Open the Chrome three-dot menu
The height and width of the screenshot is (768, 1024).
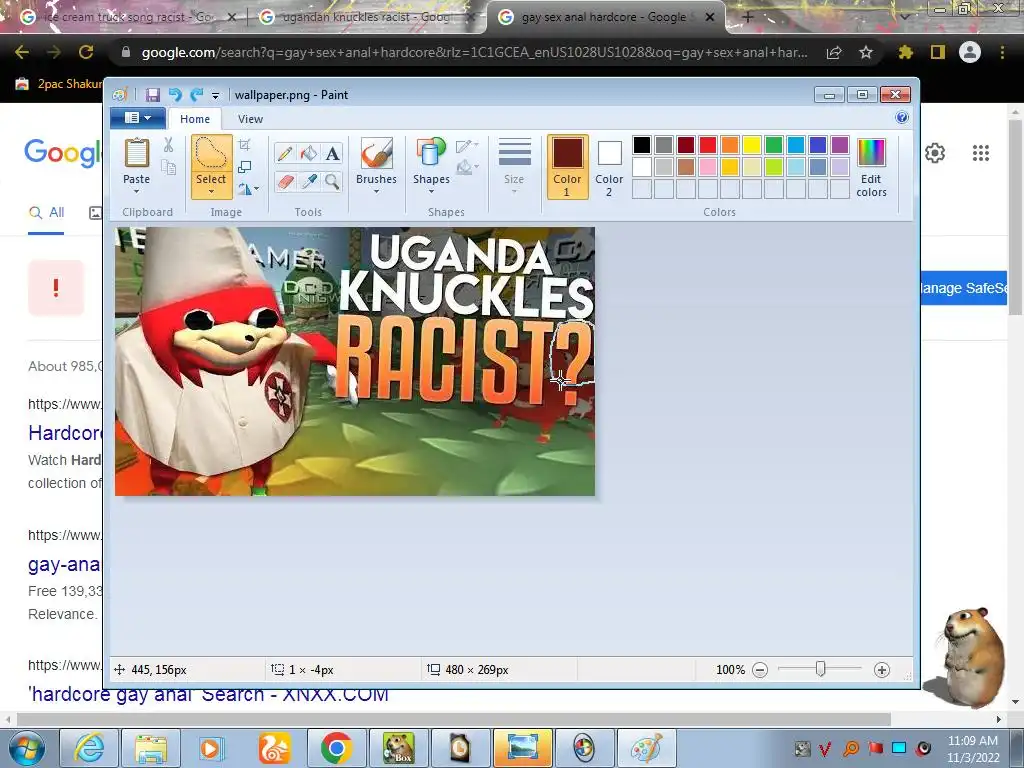(x=1002, y=52)
